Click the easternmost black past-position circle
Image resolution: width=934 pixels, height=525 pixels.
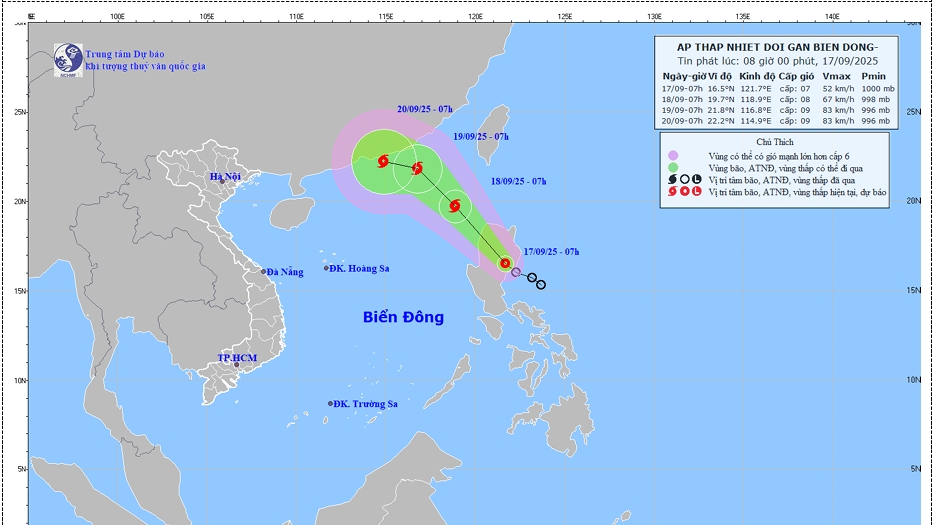(541, 285)
